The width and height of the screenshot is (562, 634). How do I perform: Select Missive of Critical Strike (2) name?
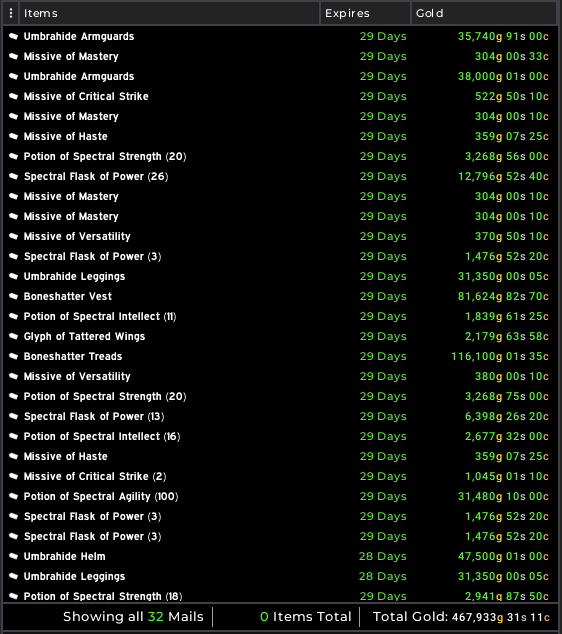(x=95, y=476)
